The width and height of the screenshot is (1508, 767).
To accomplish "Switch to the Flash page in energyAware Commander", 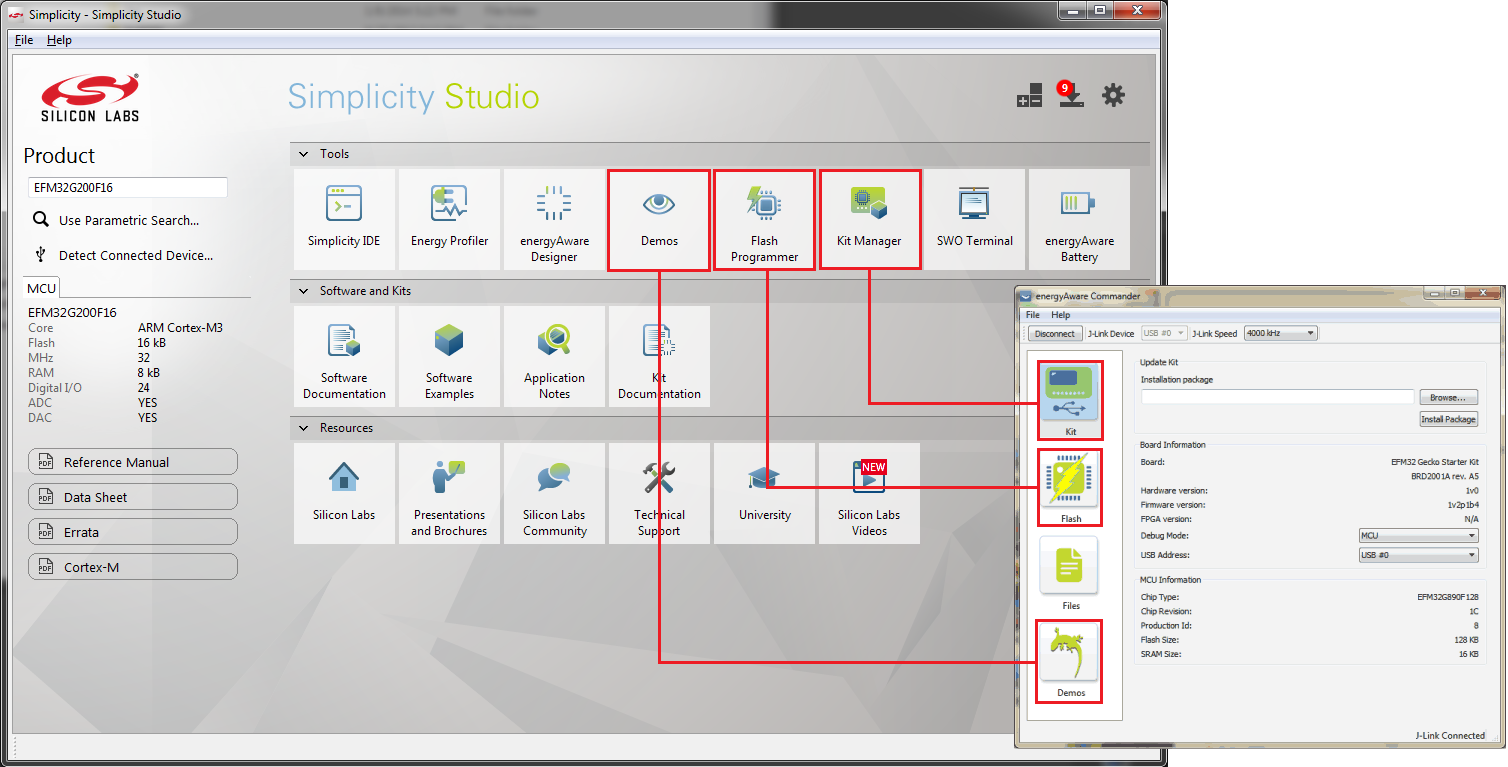I will tap(1070, 488).
